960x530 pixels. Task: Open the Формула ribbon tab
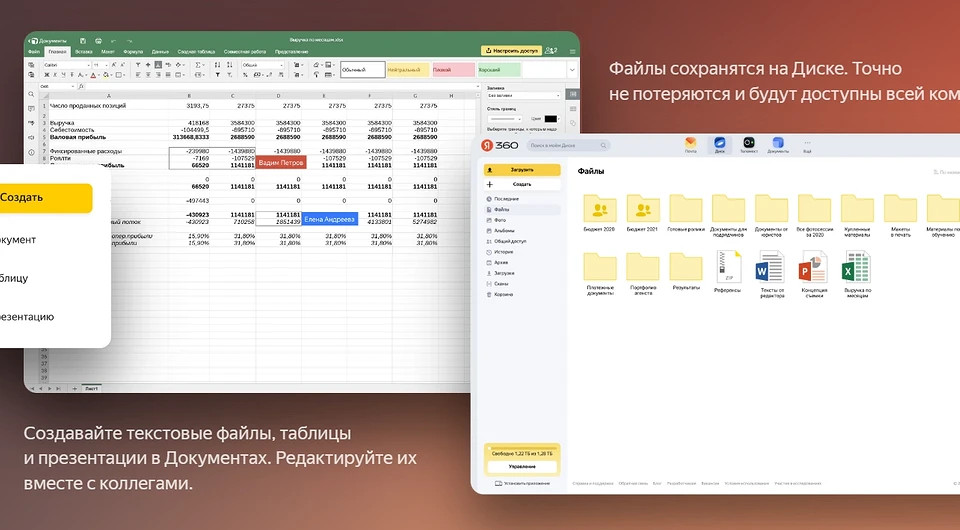tap(133, 51)
